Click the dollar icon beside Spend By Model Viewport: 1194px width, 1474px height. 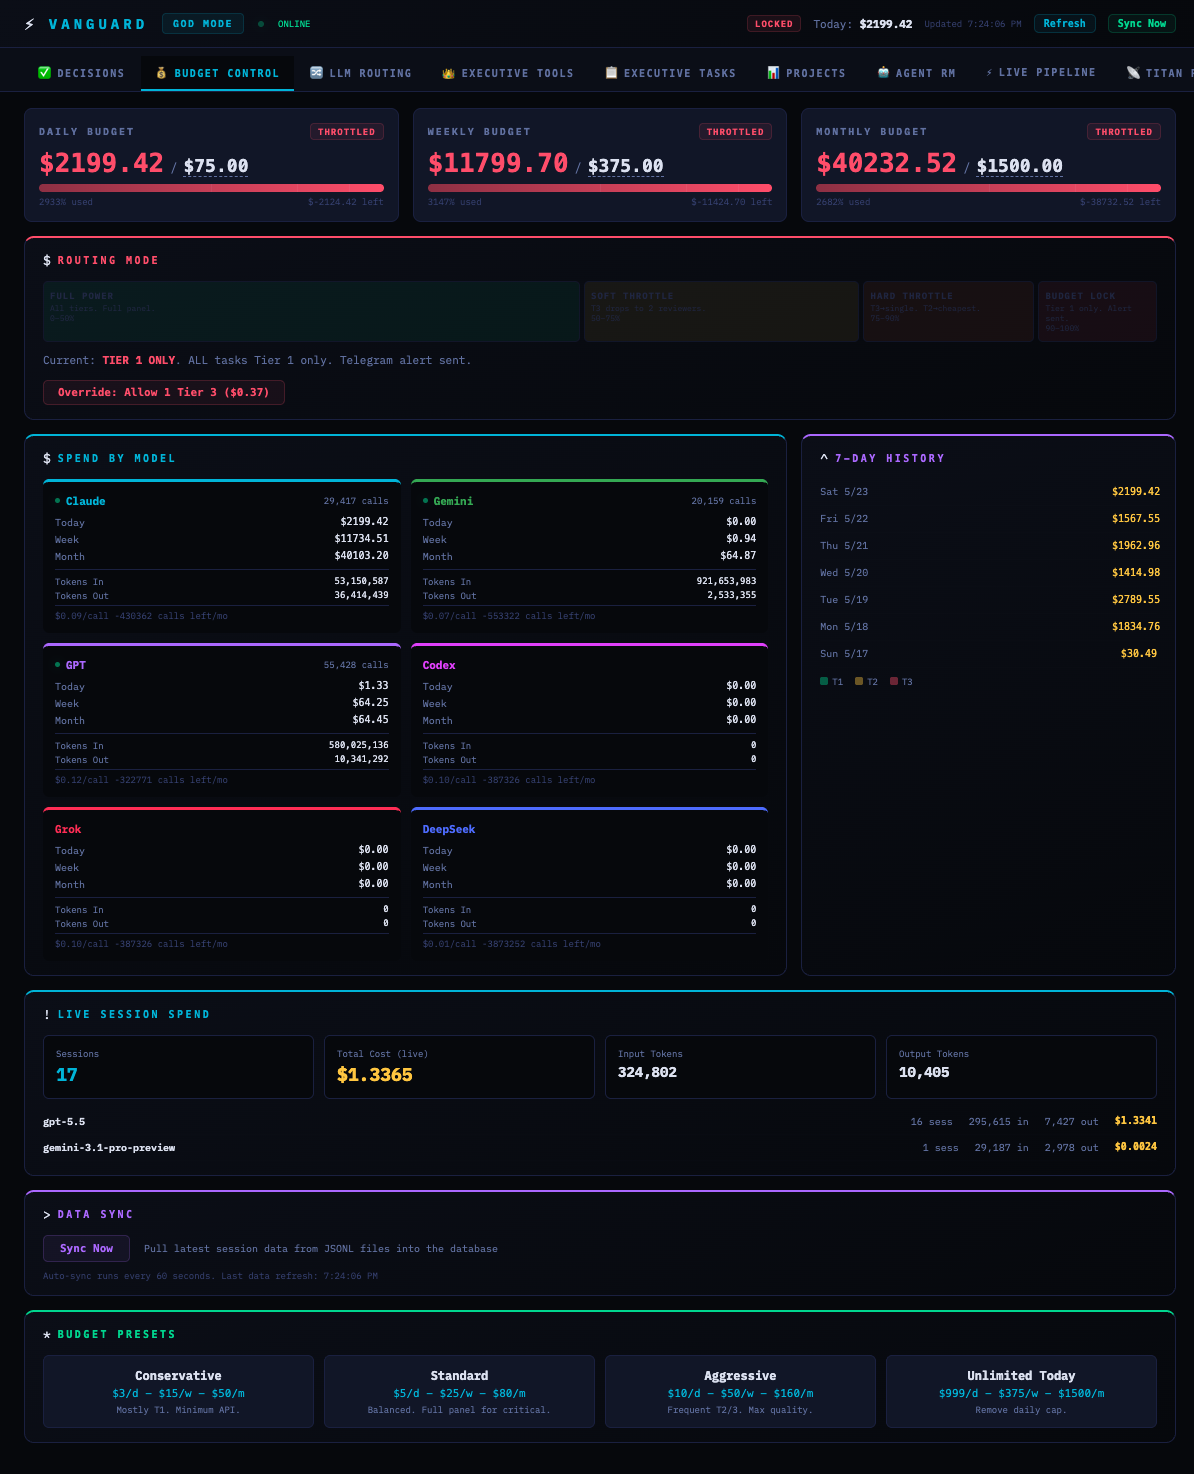47,458
